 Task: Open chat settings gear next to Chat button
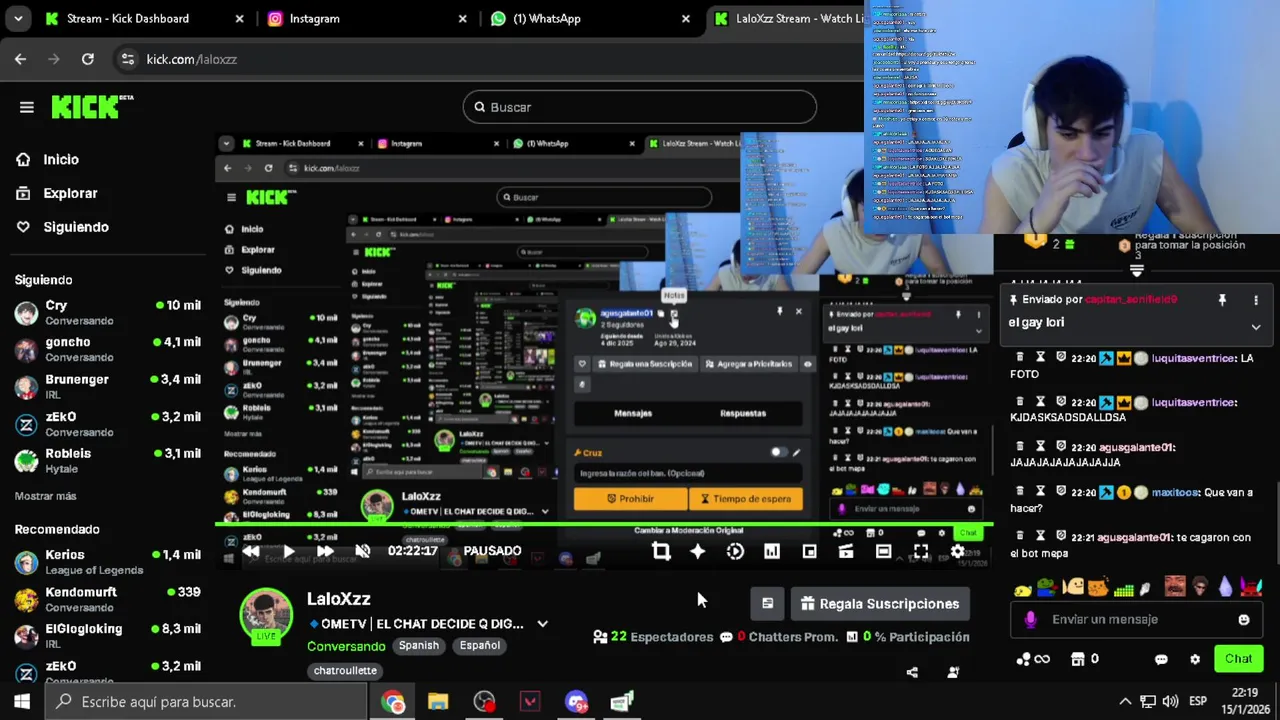[x=1195, y=660]
